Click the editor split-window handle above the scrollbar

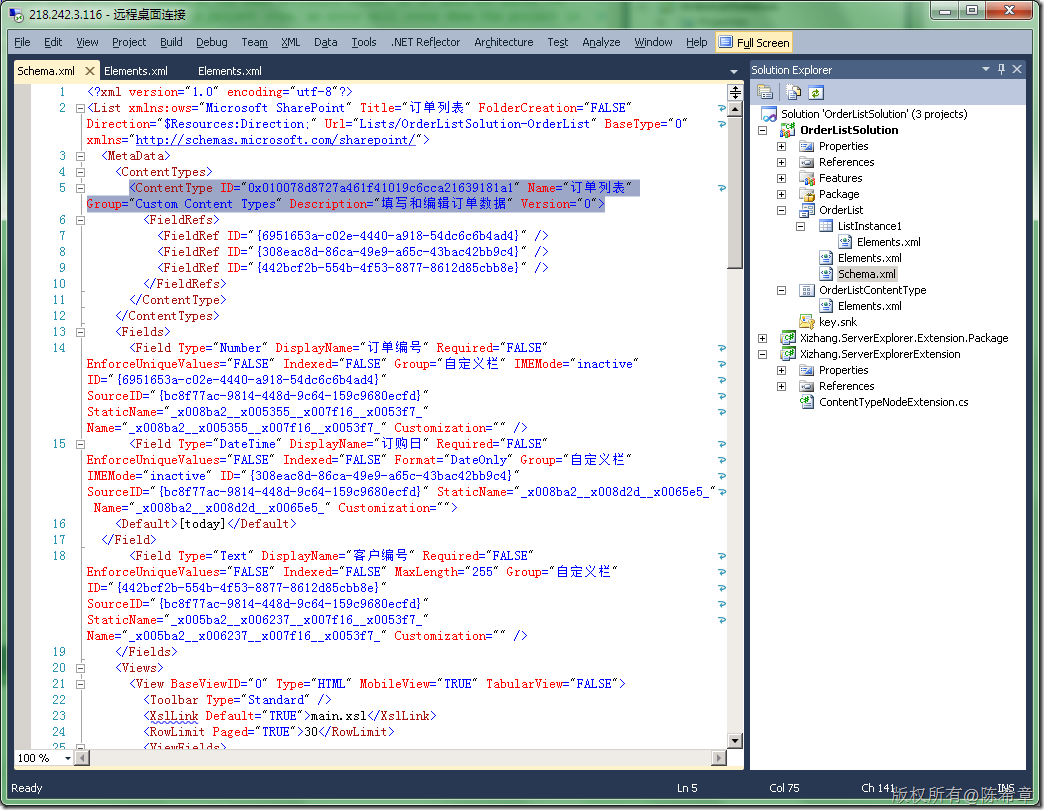[735, 92]
